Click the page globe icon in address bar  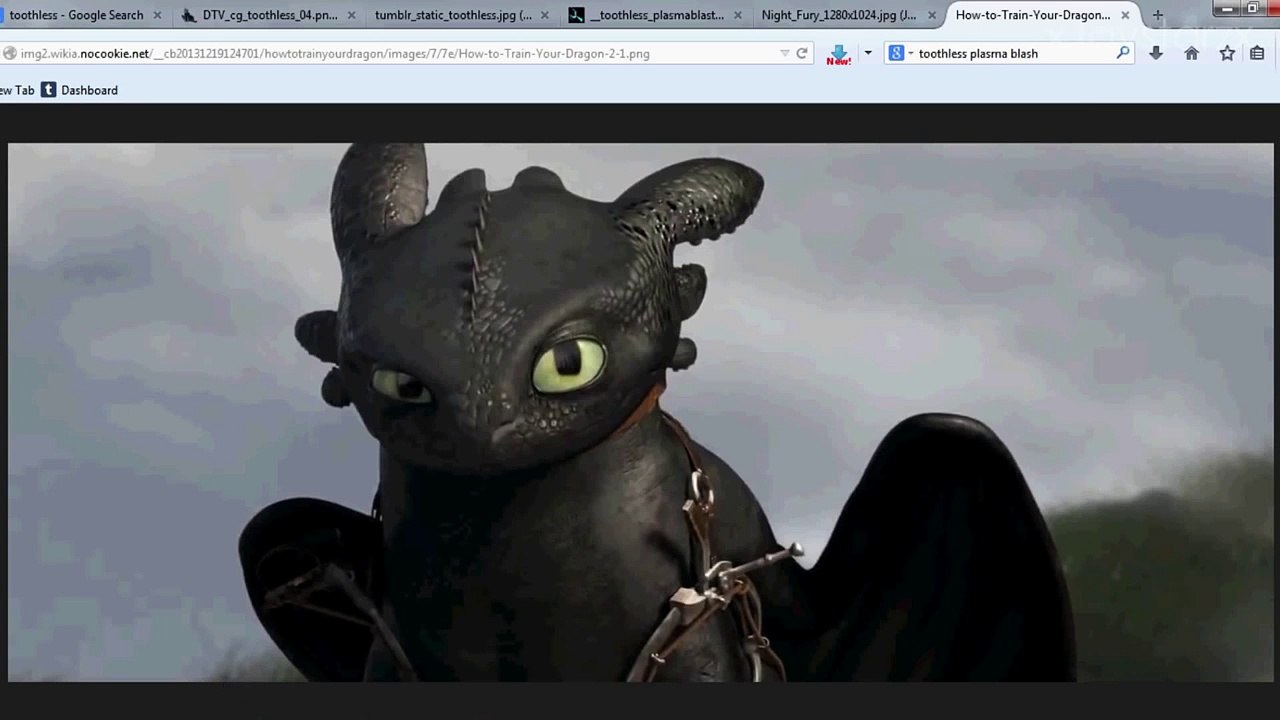pyautogui.click(x=9, y=53)
